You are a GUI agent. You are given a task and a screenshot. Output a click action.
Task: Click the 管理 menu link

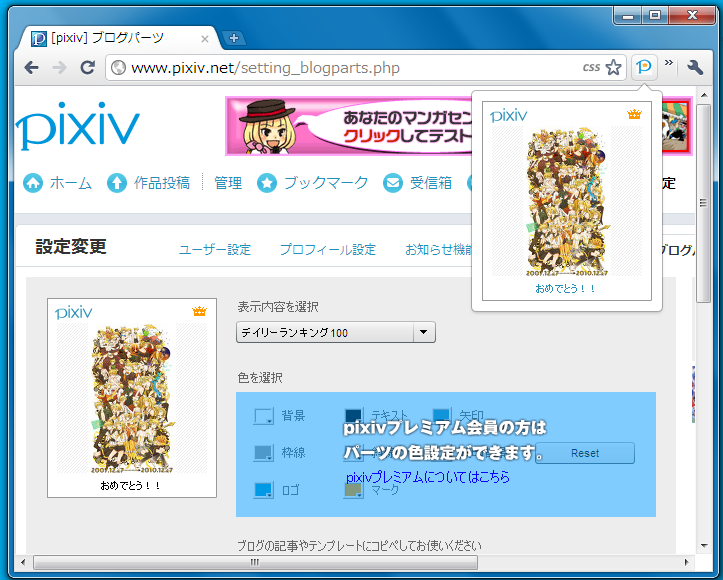coord(227,183)
